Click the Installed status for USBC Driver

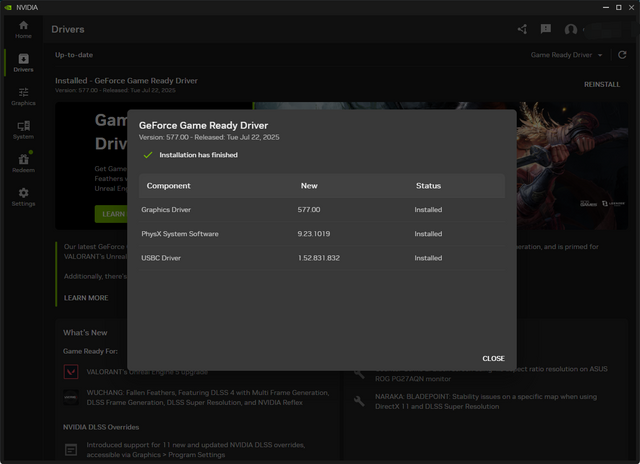pyautogui.click(x=428, y=258)
